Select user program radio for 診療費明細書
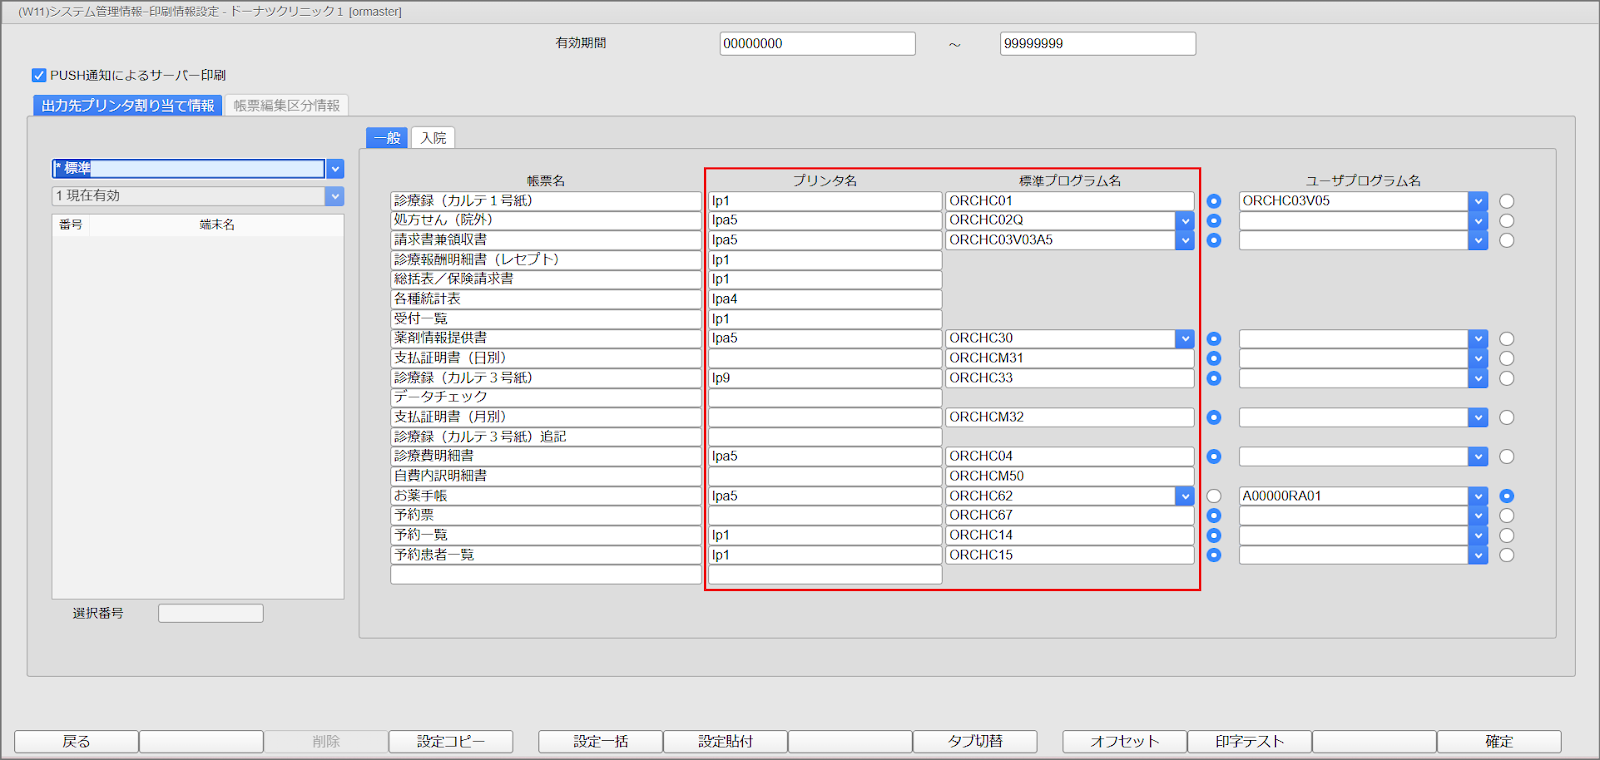The width and height of the screenshot is (1600, 760). [x=1507, y=457]
